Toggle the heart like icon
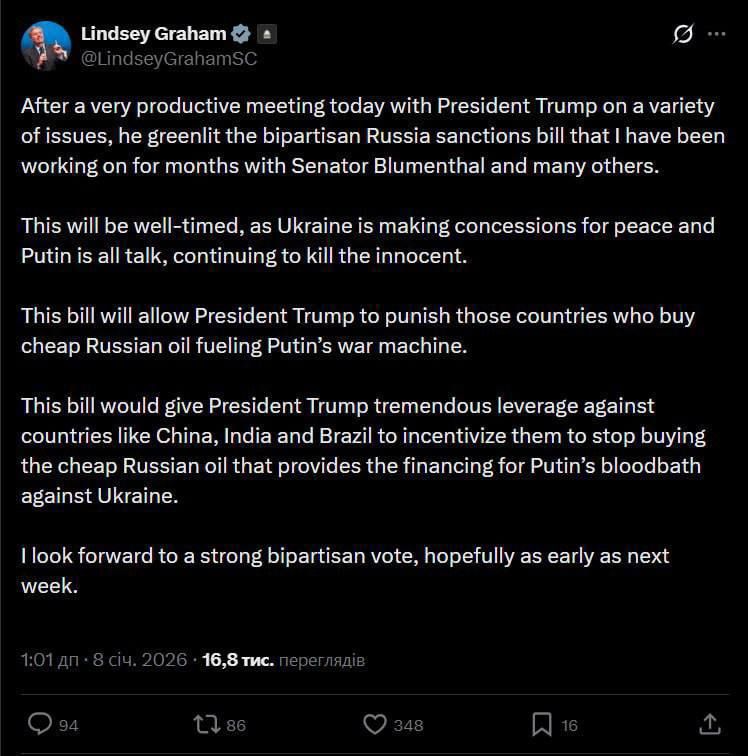This screenshot has height=756, width=748. pos(374,724)
